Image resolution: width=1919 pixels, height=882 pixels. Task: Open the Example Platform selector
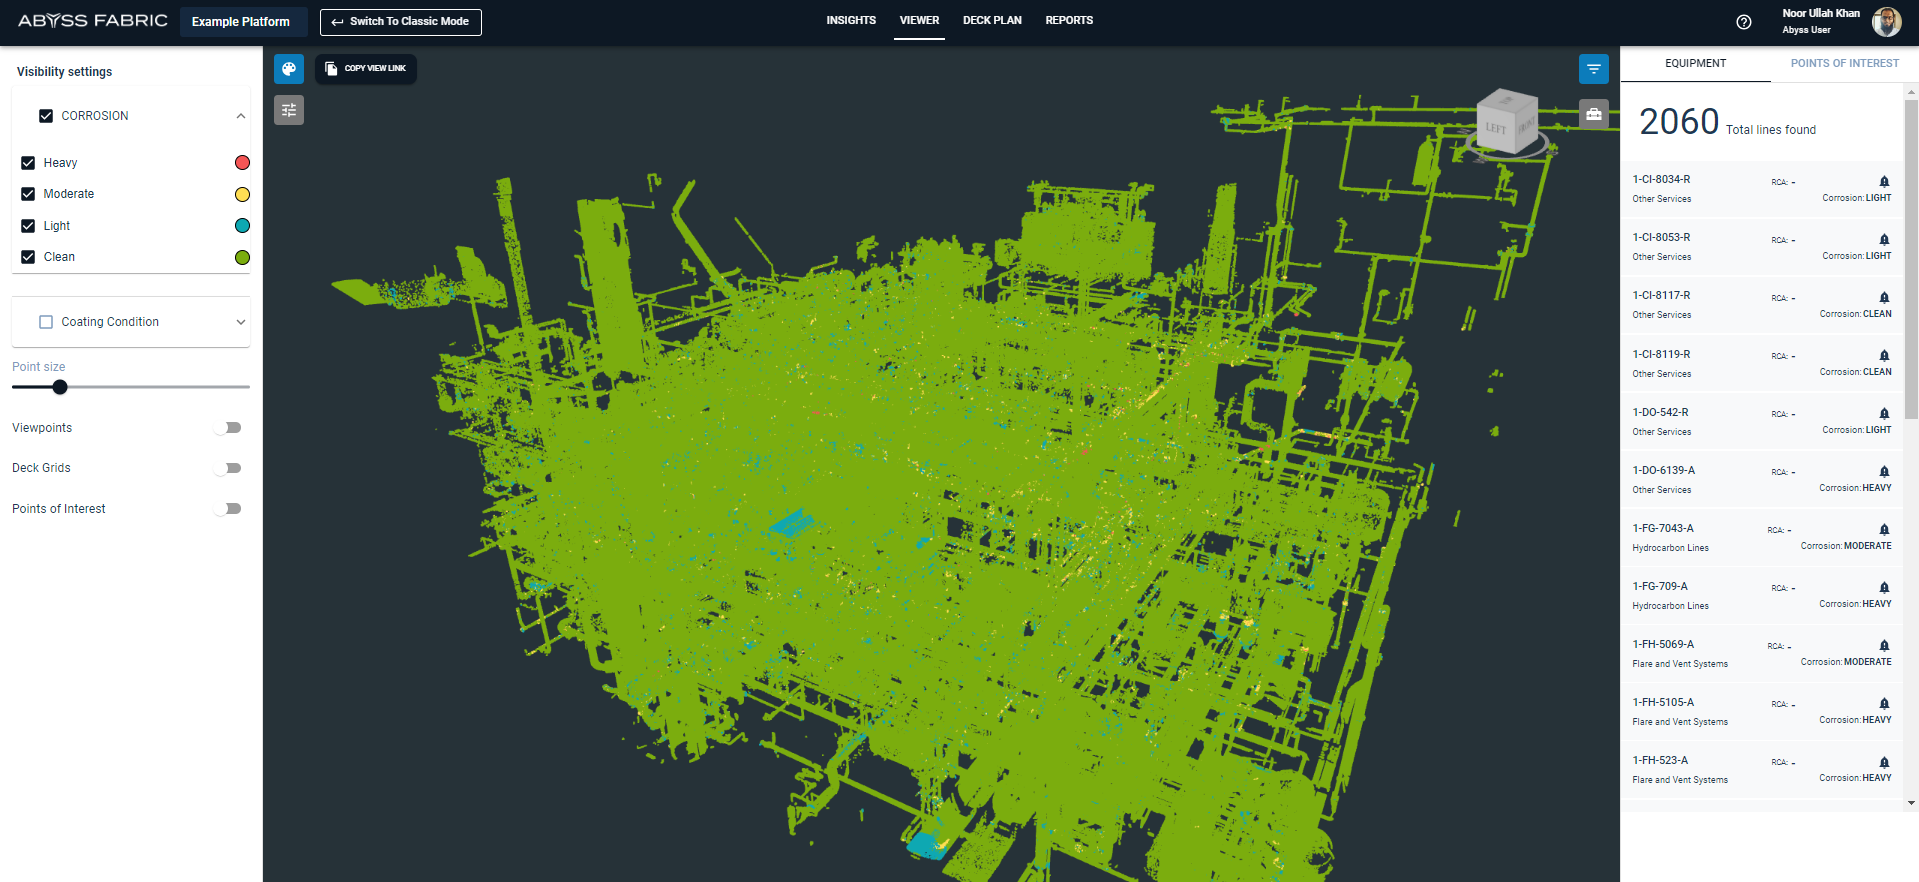click(x=241, y=22)
